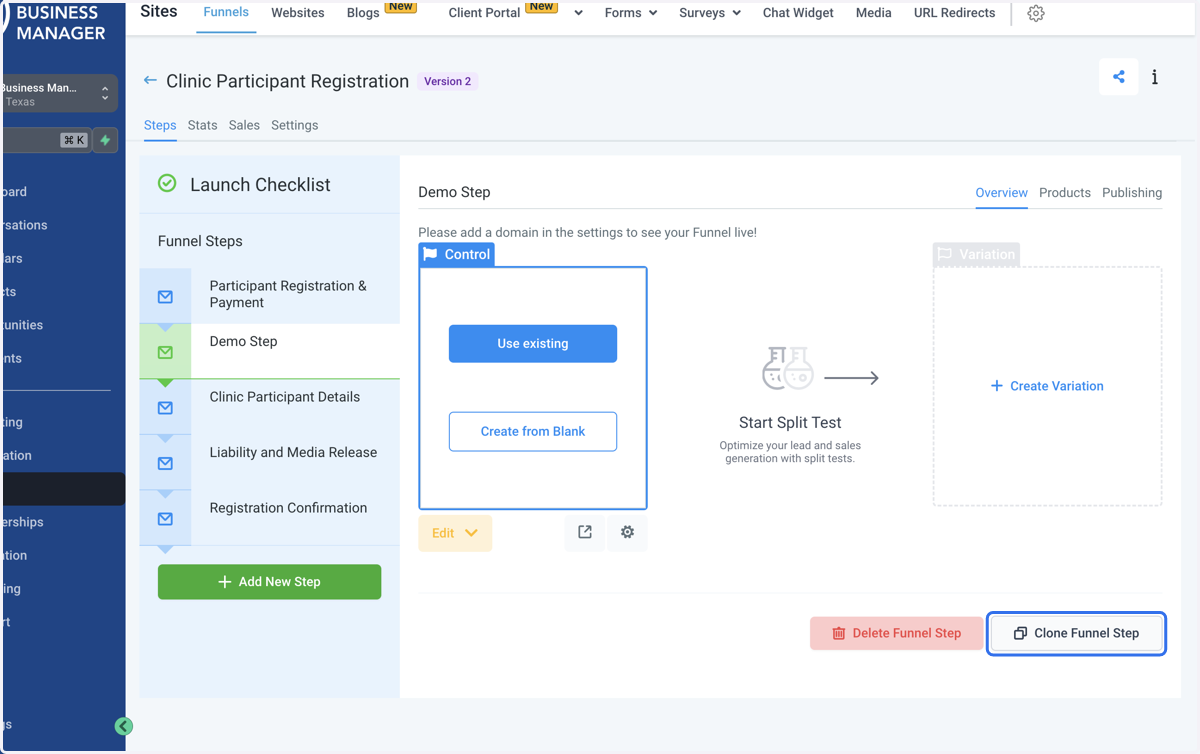Click the Start Split Test text

click(x=790, y=423)
